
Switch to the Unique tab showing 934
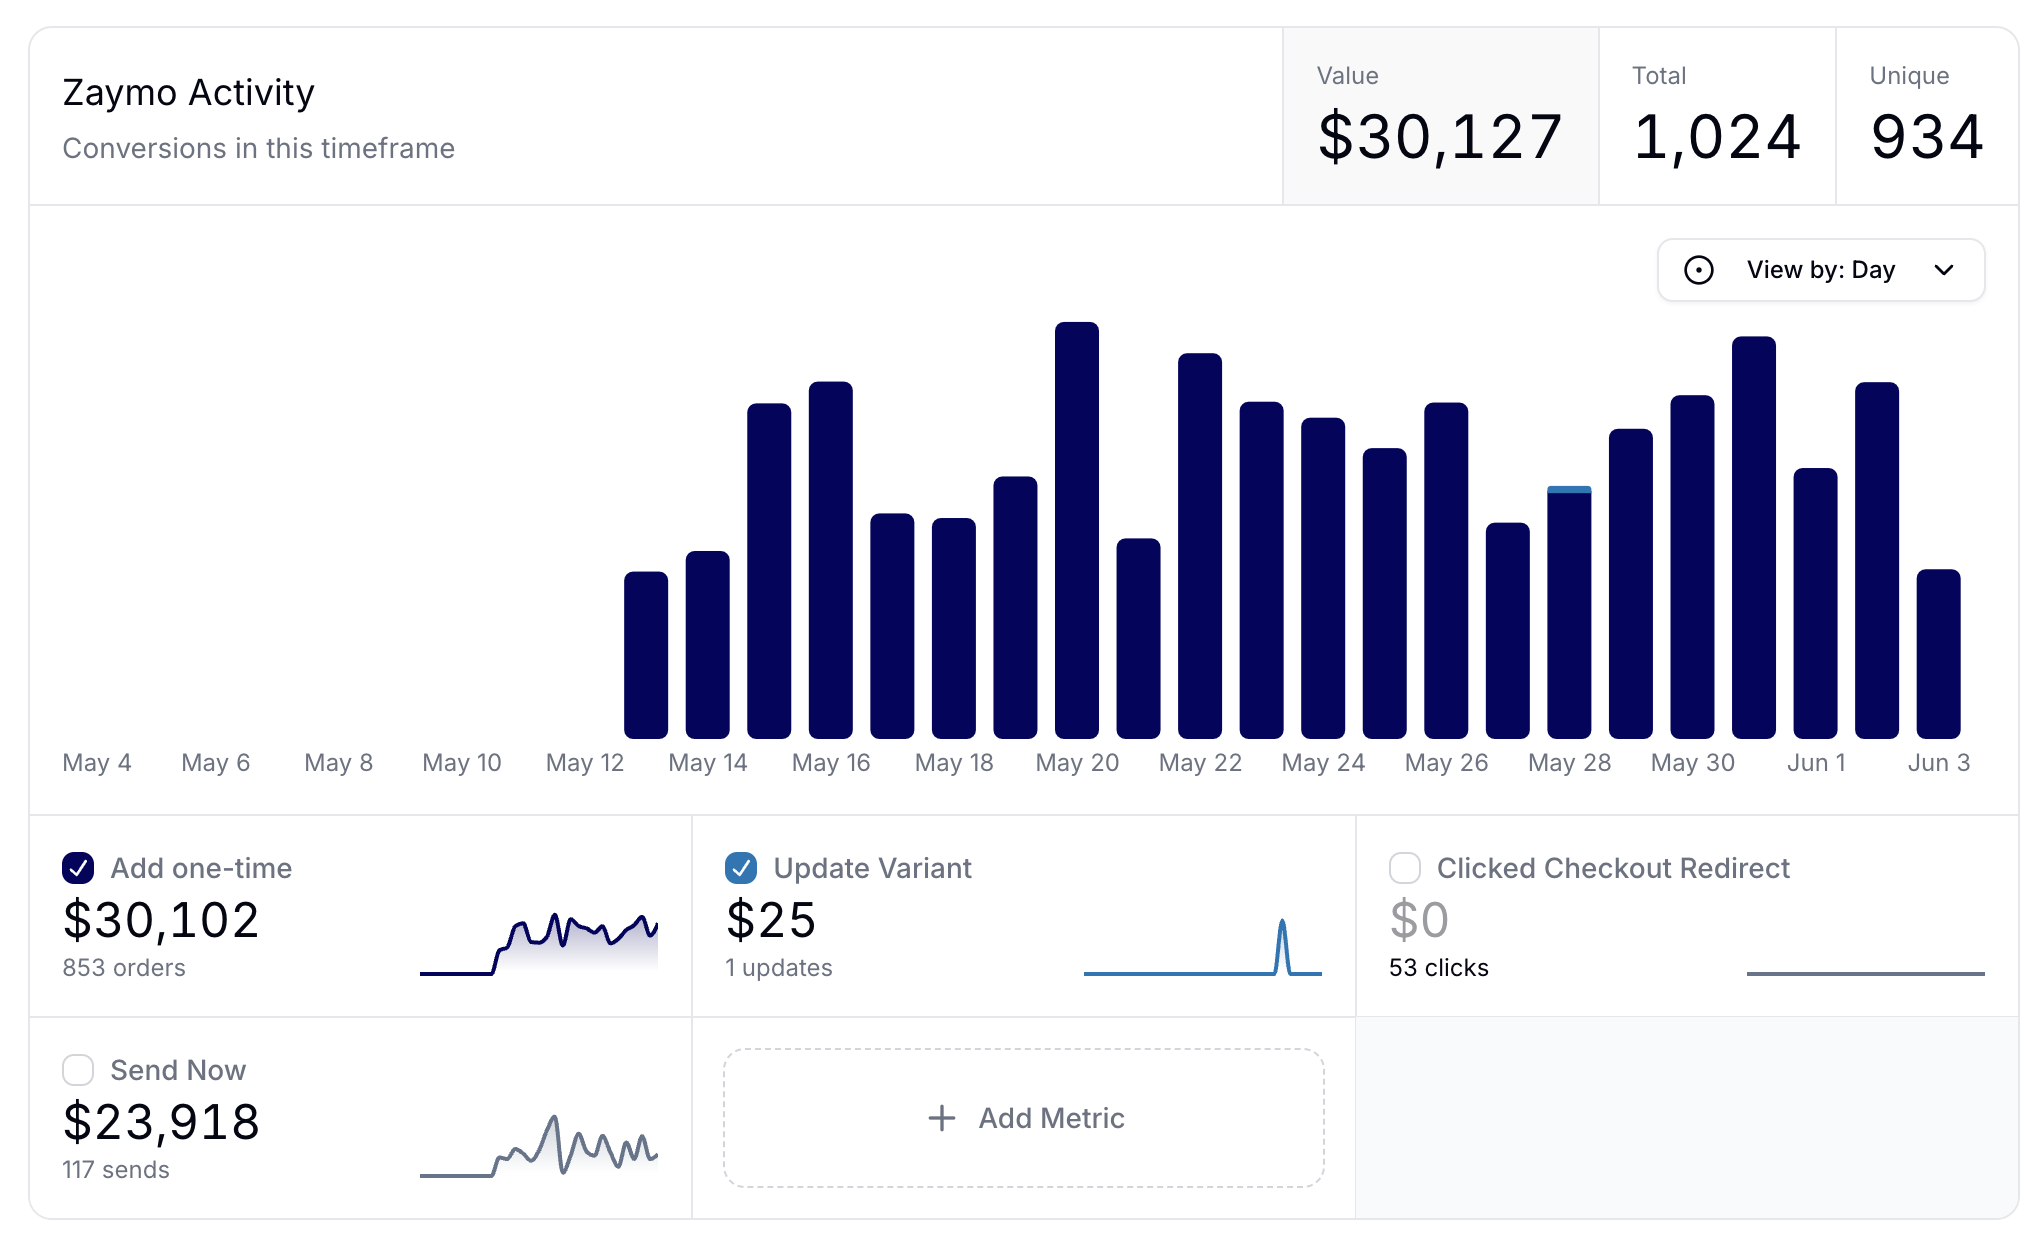1927,117
